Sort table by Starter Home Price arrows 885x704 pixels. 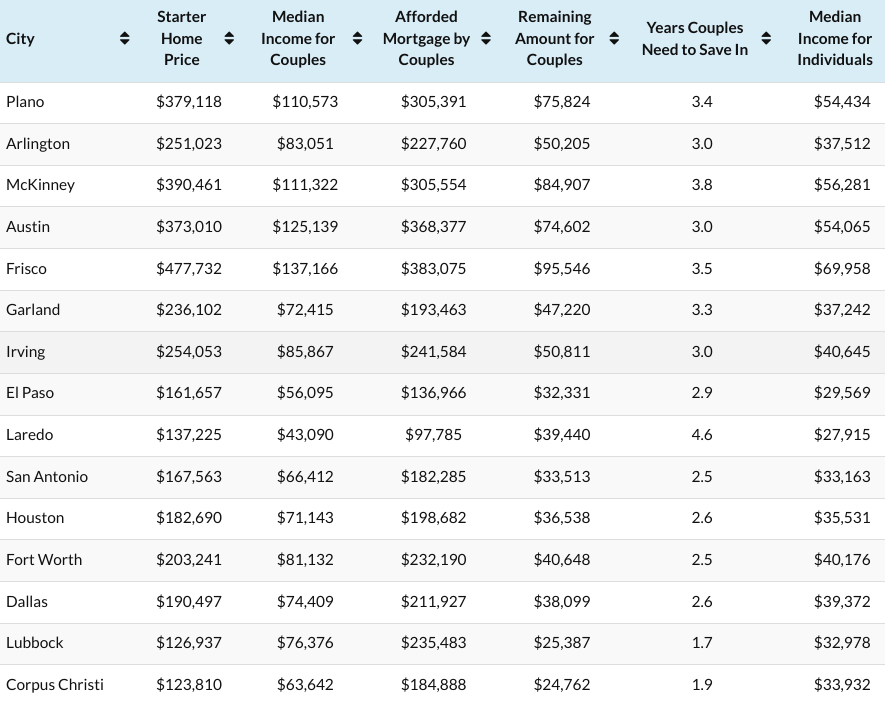tap(229, 39)
